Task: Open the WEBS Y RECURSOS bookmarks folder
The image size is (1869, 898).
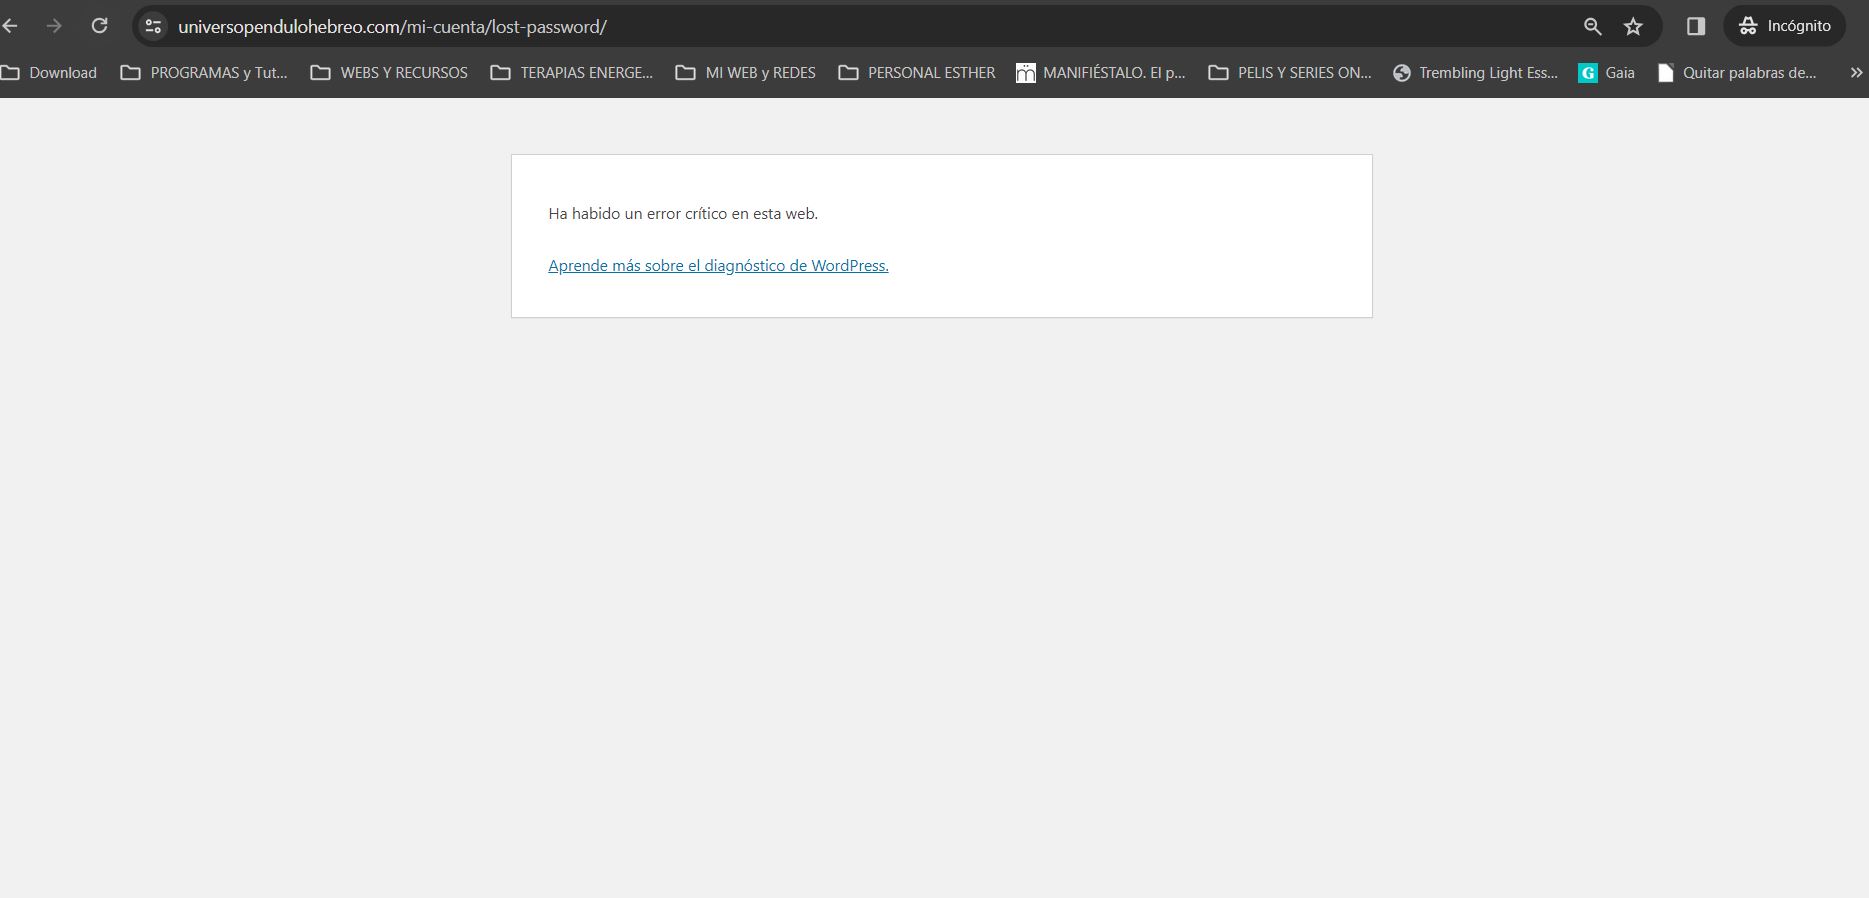Action: click(389, 73)
